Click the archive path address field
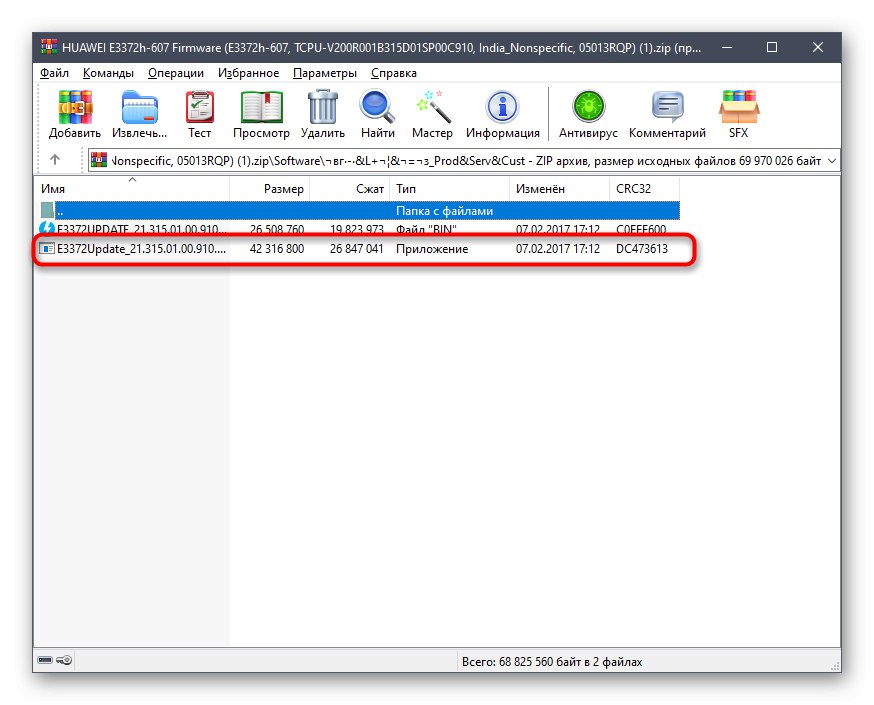Image resolution: width=874 pixels, height=705 pixels. pos(464,161)
